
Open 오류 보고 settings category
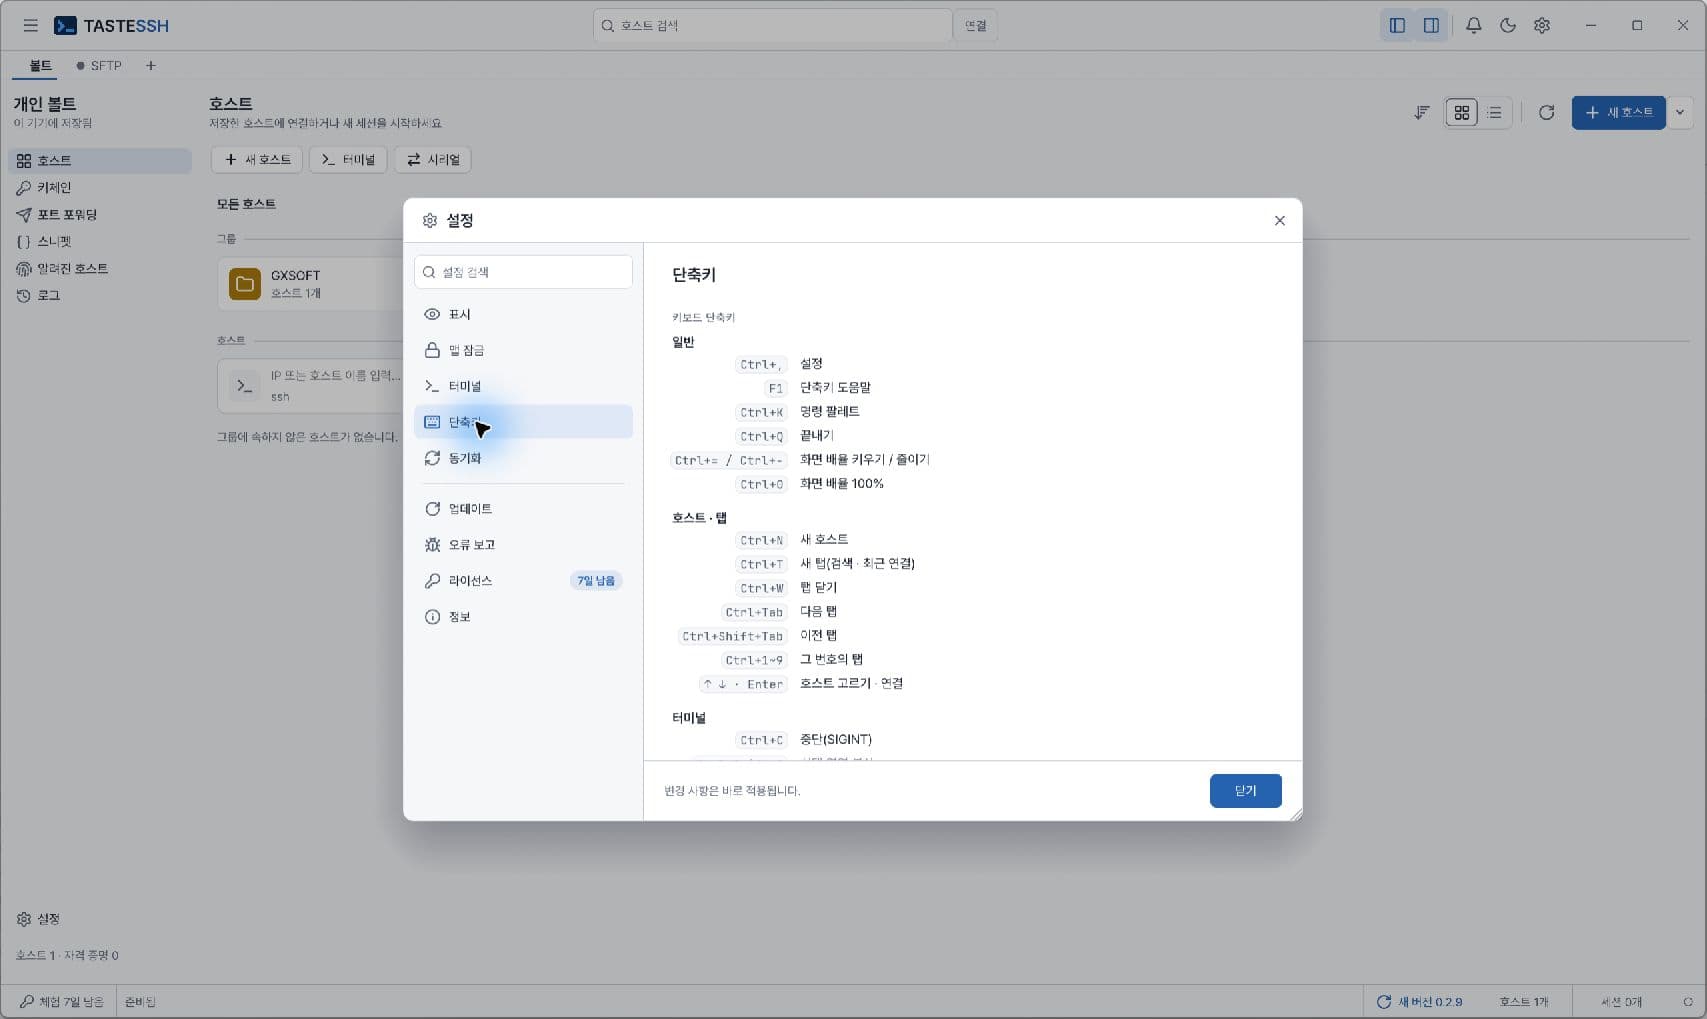pyautogui.click(x=523, y=545)
